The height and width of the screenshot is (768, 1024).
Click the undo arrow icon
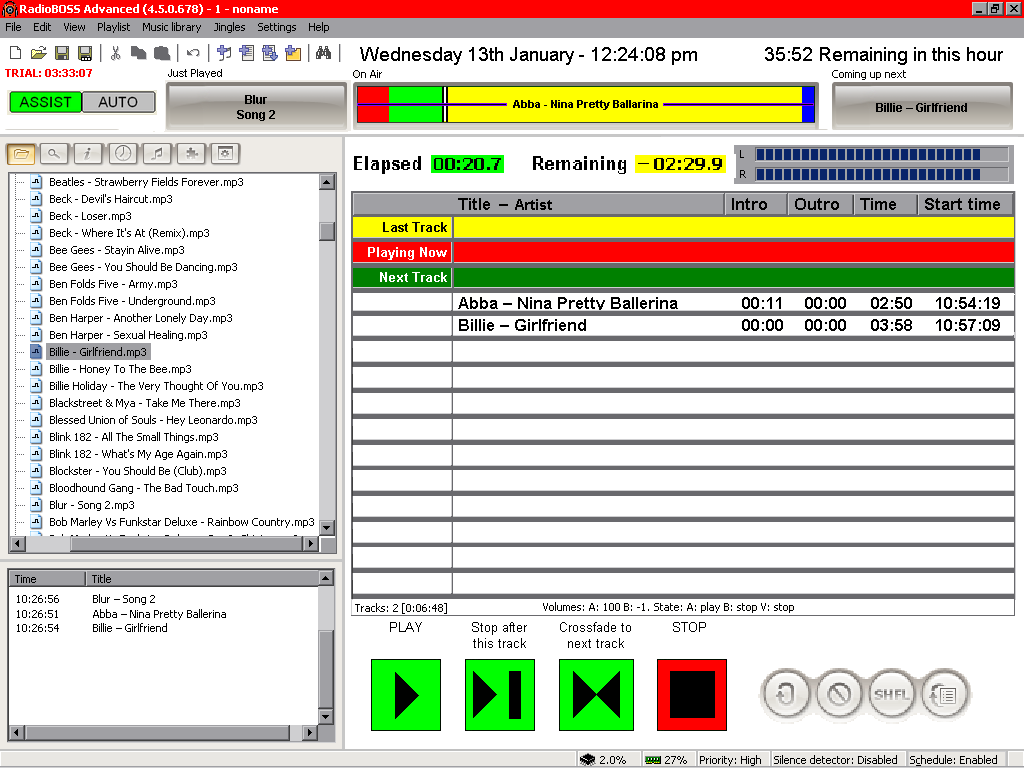(x=193, y=53)
